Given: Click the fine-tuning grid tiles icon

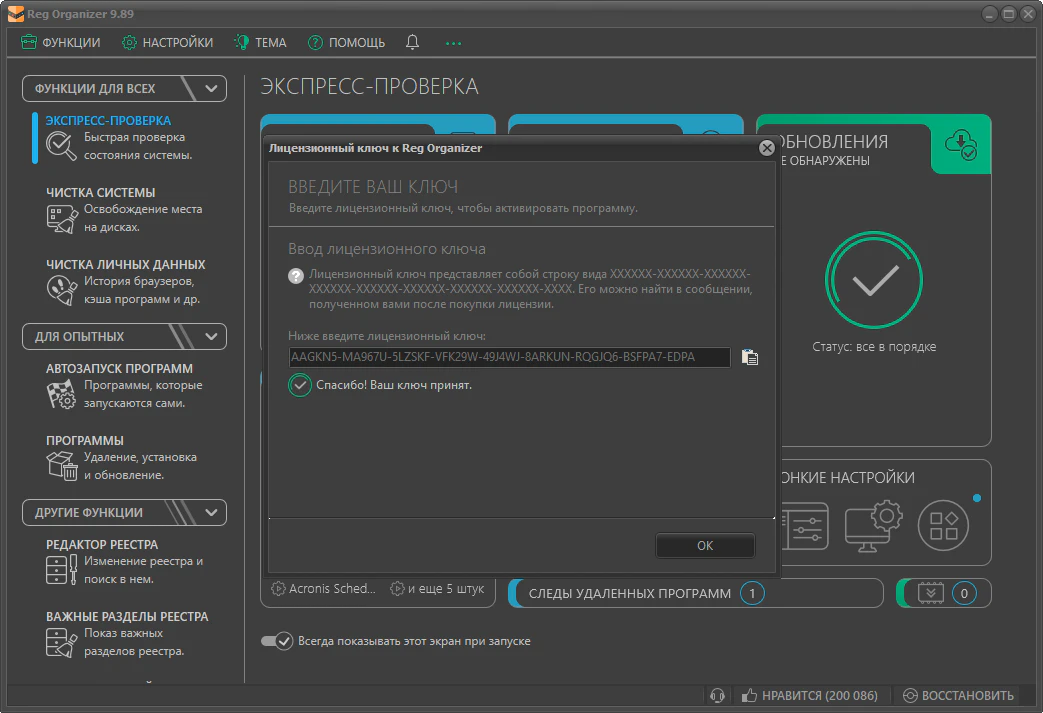Looking at the screenshot, I should (943, 526).
